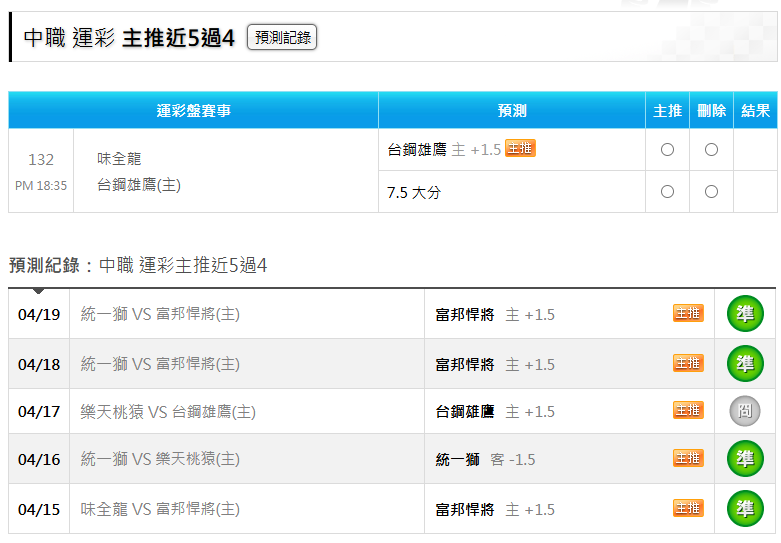
Task: Click green 準 icon for 04/18
Action: (745, 363)
